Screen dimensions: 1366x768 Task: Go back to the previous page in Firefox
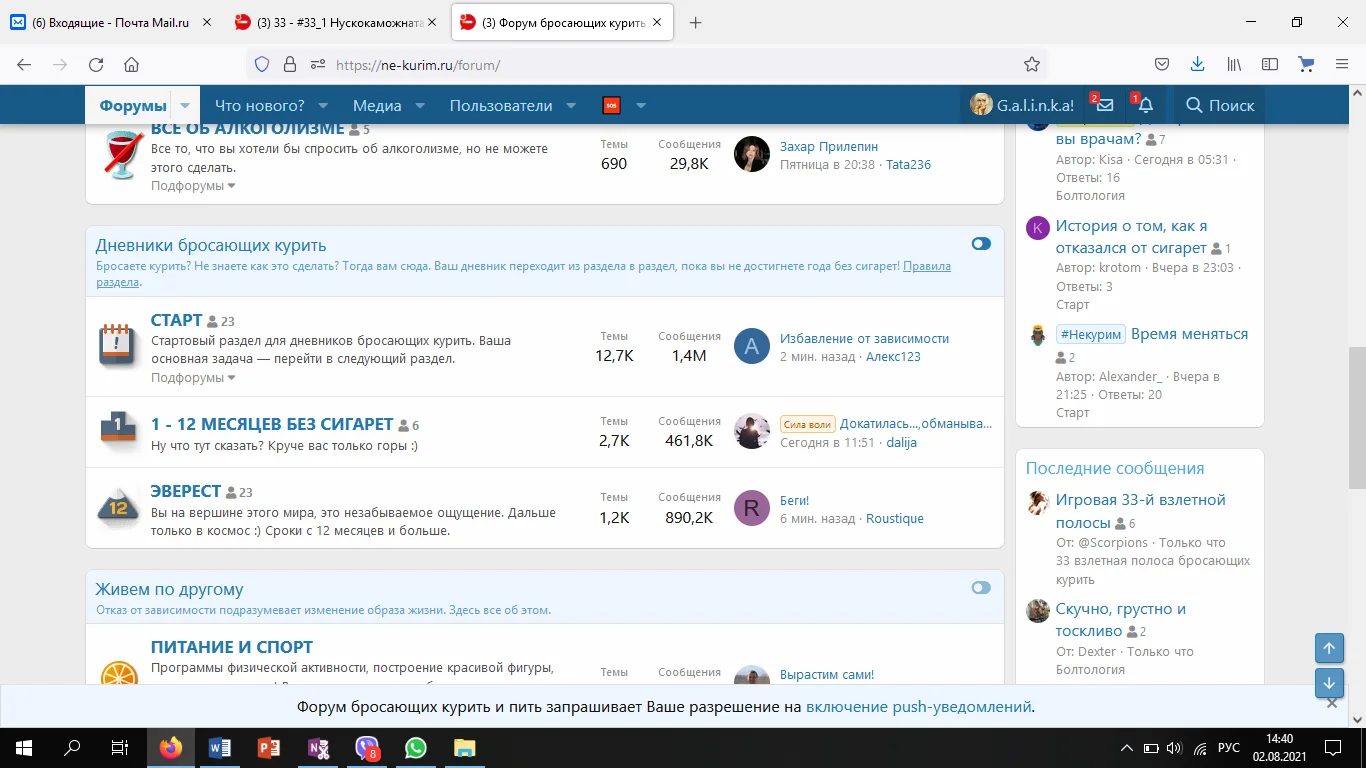pos(24,64)
